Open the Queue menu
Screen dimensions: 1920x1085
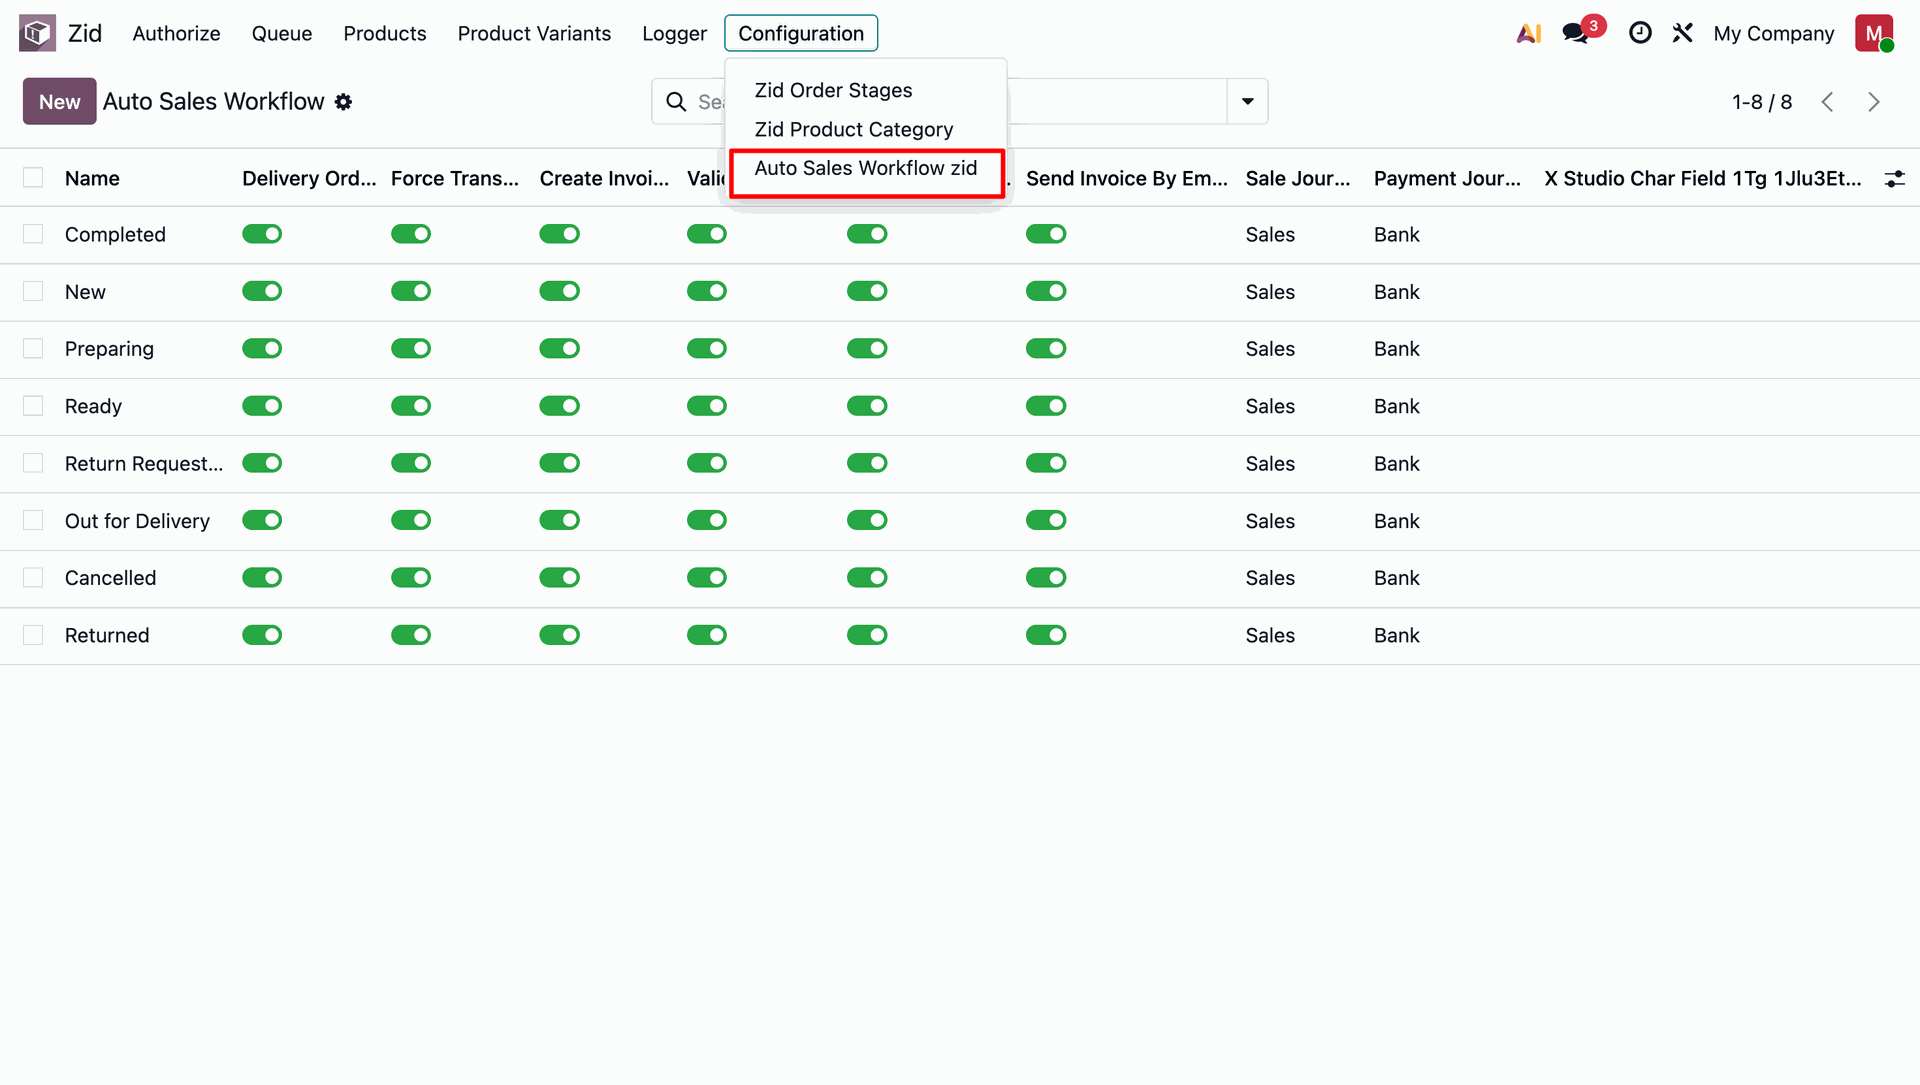282,33
